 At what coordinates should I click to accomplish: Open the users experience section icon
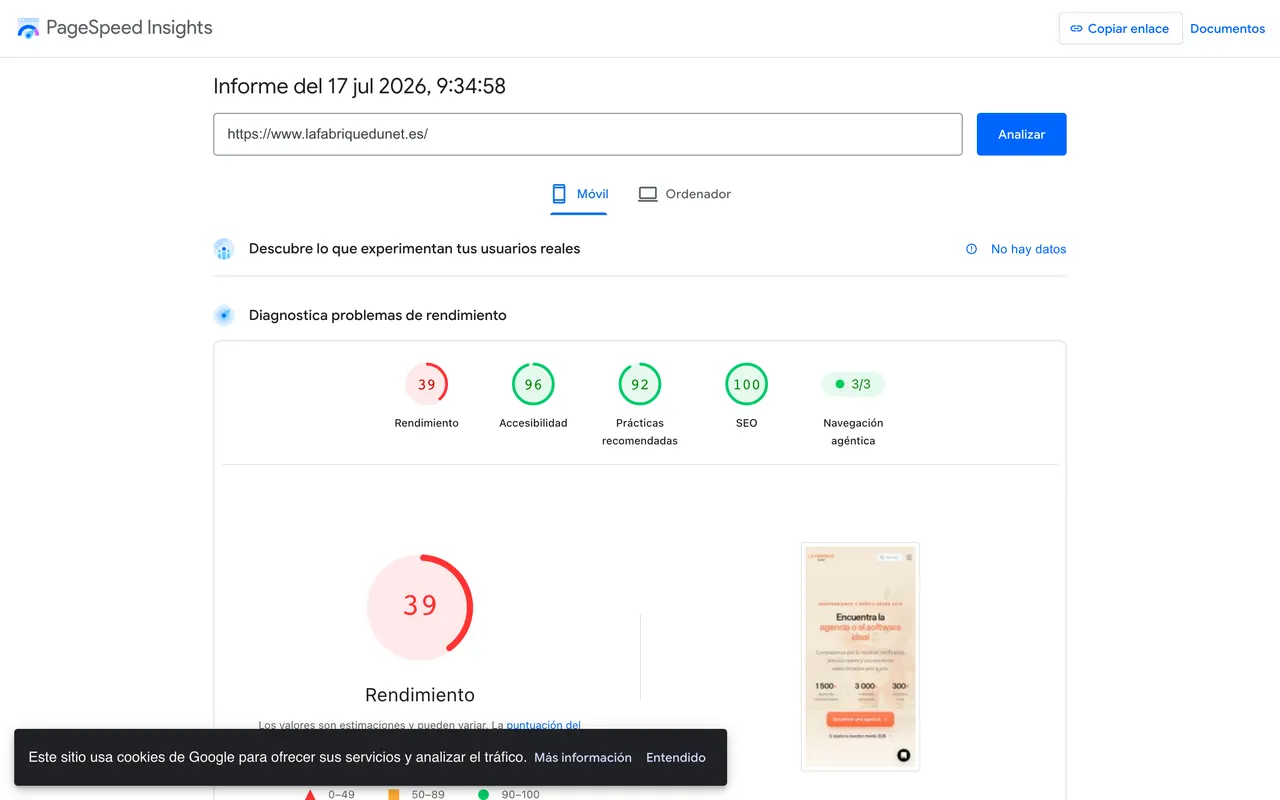pyautogui.click(x=224, y=249)
